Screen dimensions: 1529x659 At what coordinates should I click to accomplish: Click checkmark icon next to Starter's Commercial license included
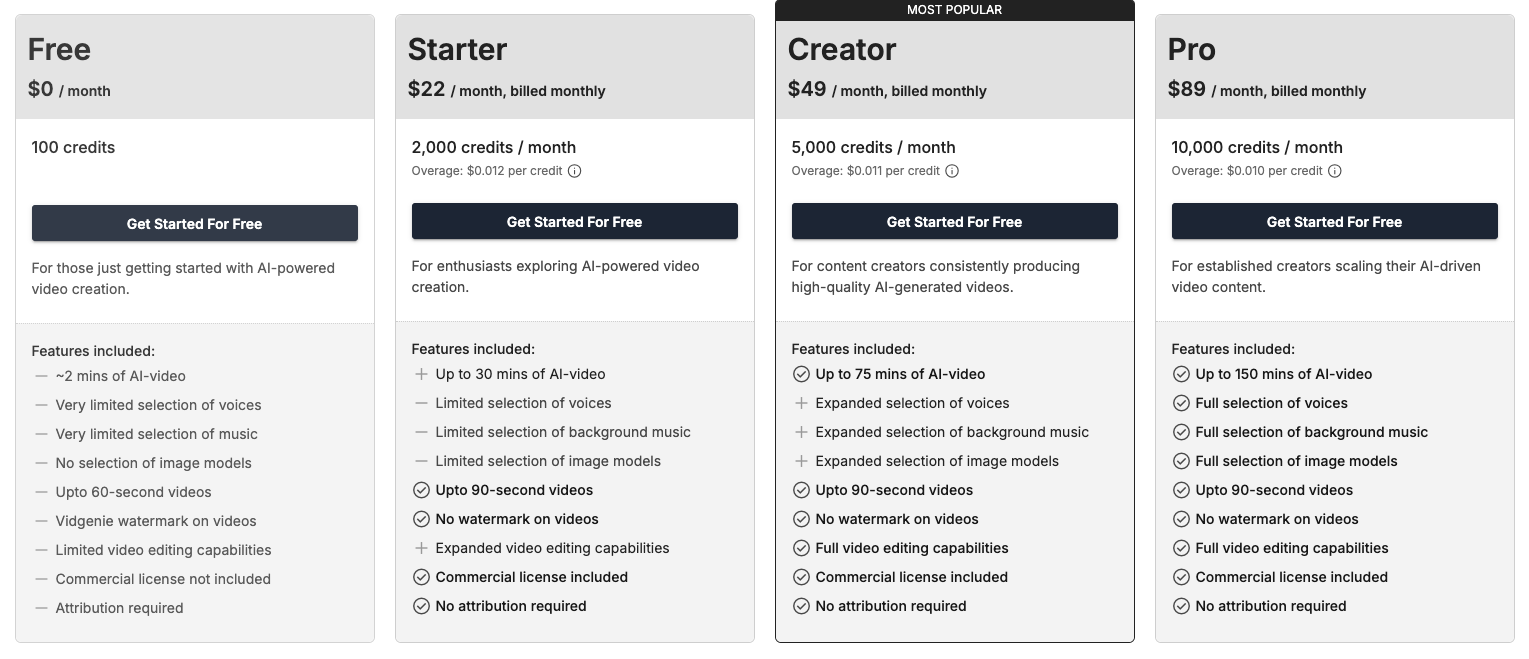(x=421, y=577)
